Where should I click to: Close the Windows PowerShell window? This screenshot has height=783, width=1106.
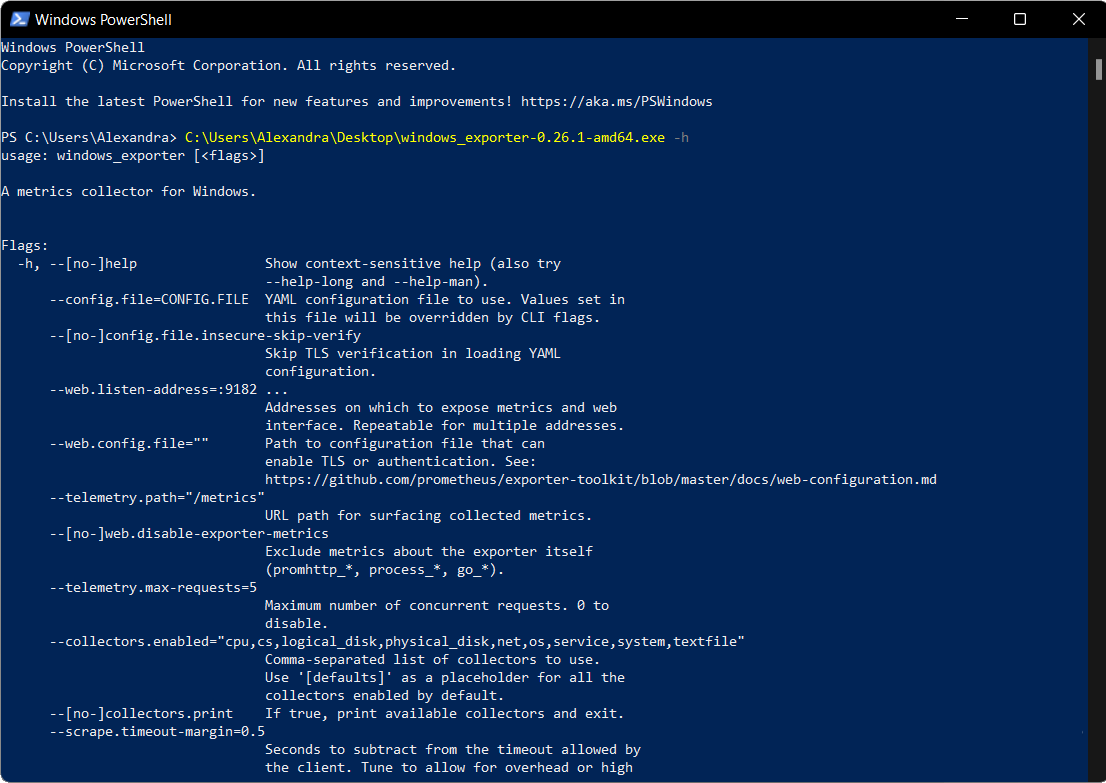[1077, 19]
